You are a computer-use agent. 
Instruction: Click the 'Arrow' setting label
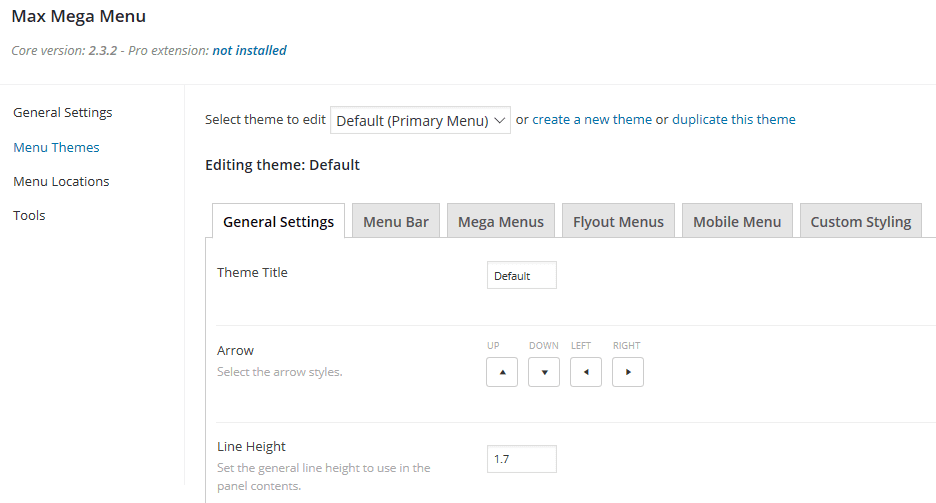point(235,350)
